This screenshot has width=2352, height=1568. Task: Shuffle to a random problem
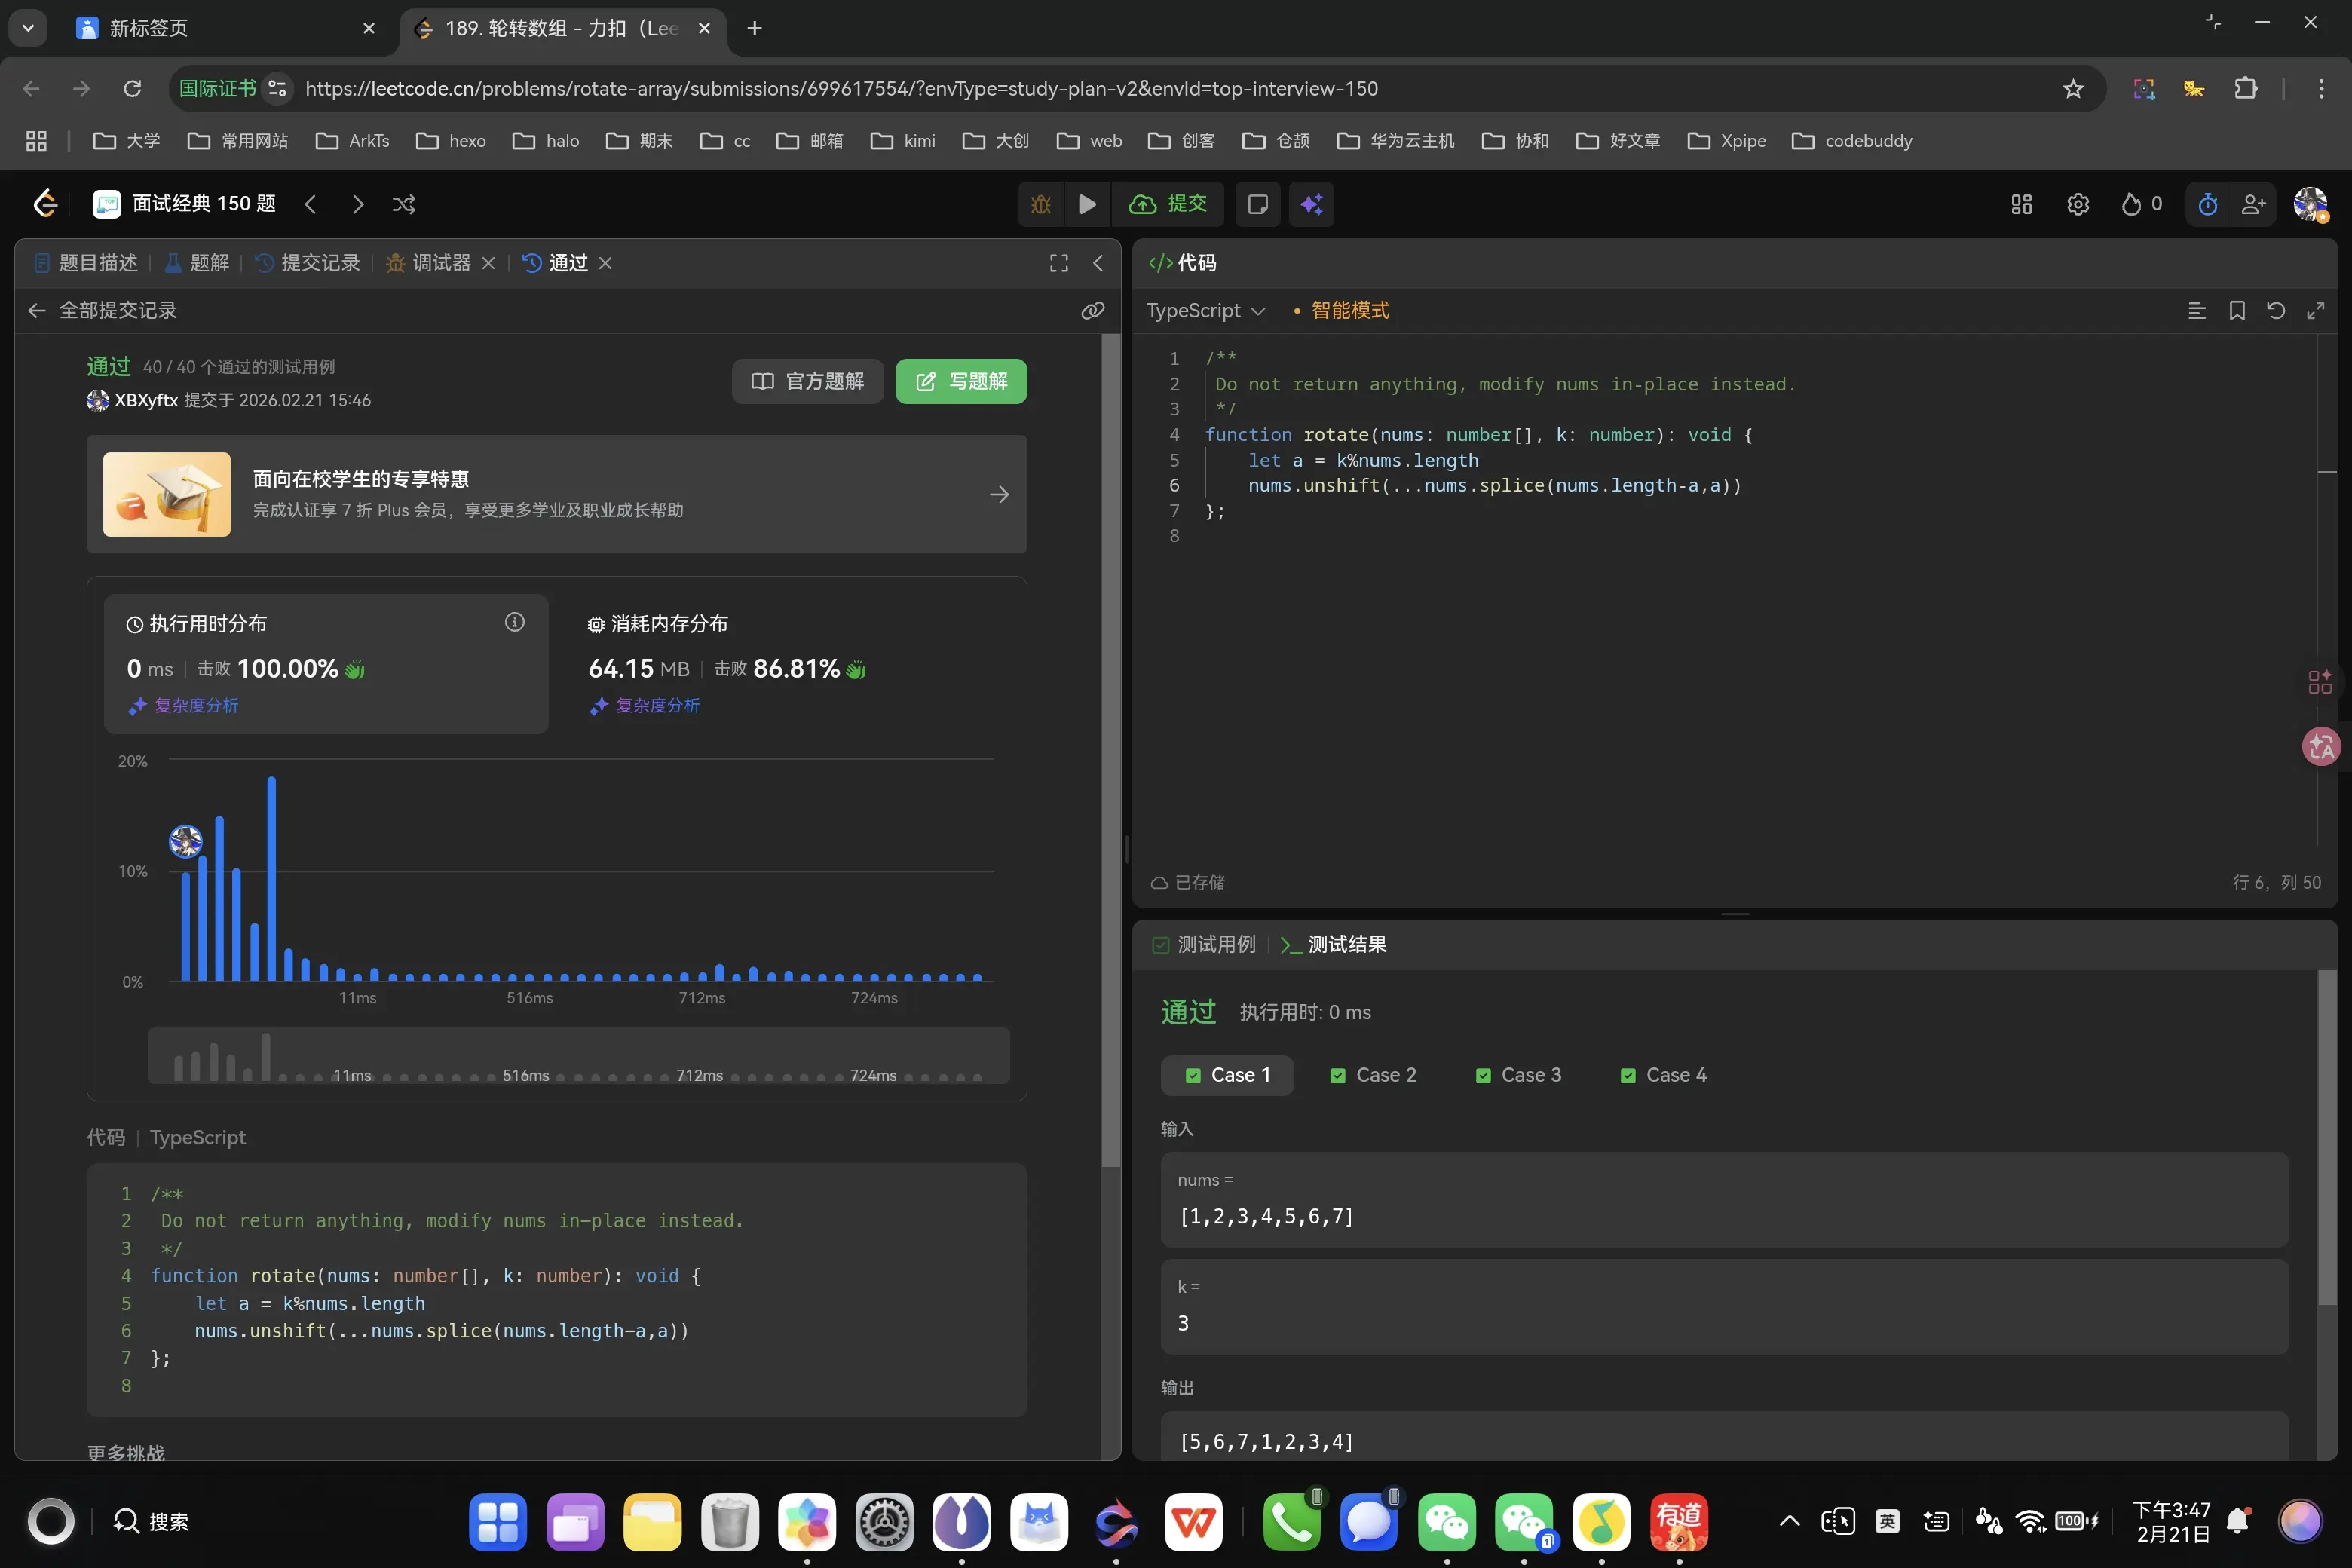click(x=404, y=204)
